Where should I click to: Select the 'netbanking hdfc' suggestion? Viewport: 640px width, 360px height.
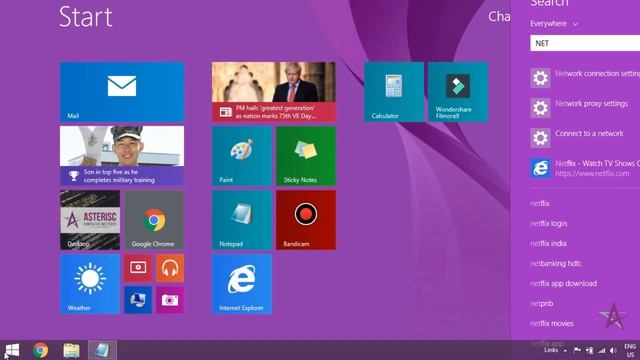pos(556,263)
